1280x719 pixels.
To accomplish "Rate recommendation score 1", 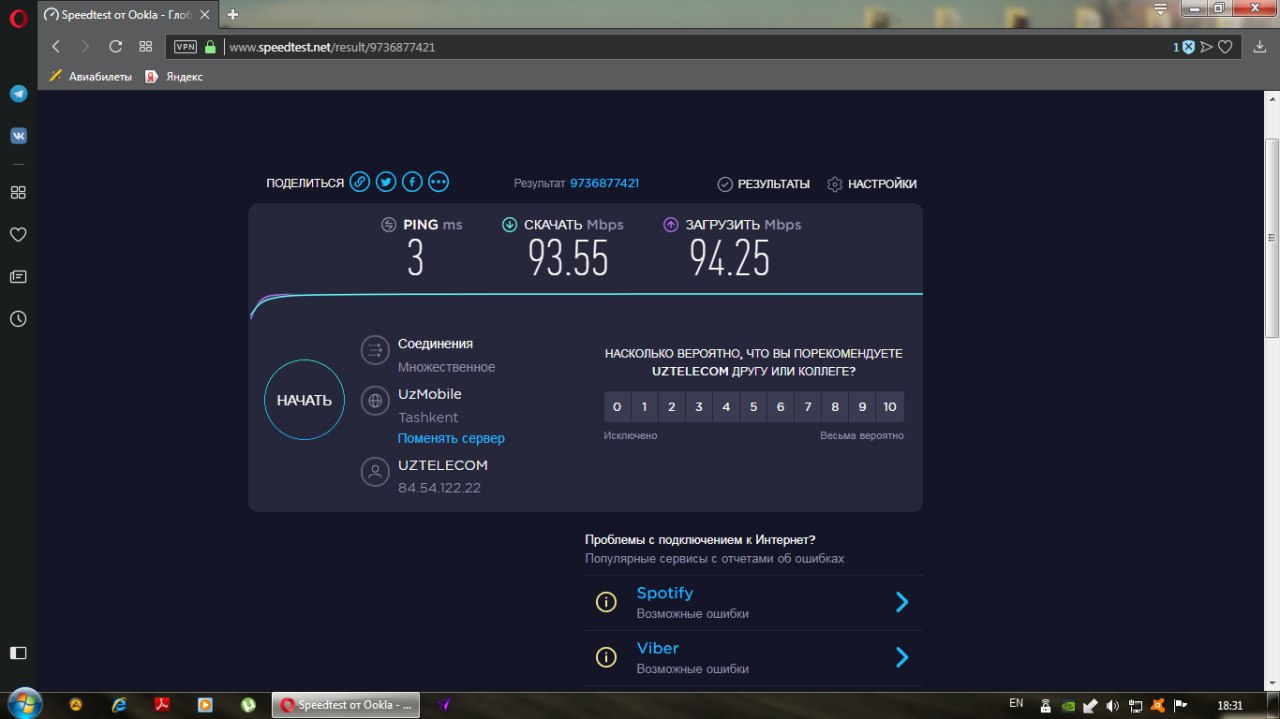I will click(x=644, y=407).
